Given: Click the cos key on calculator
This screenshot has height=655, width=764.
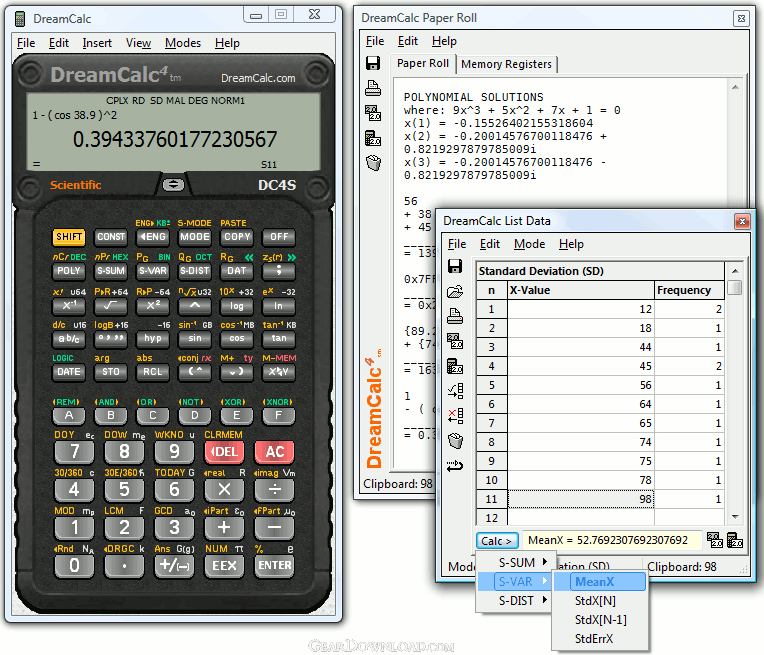Looking at the screenshot, I should (x=237, y=338).
